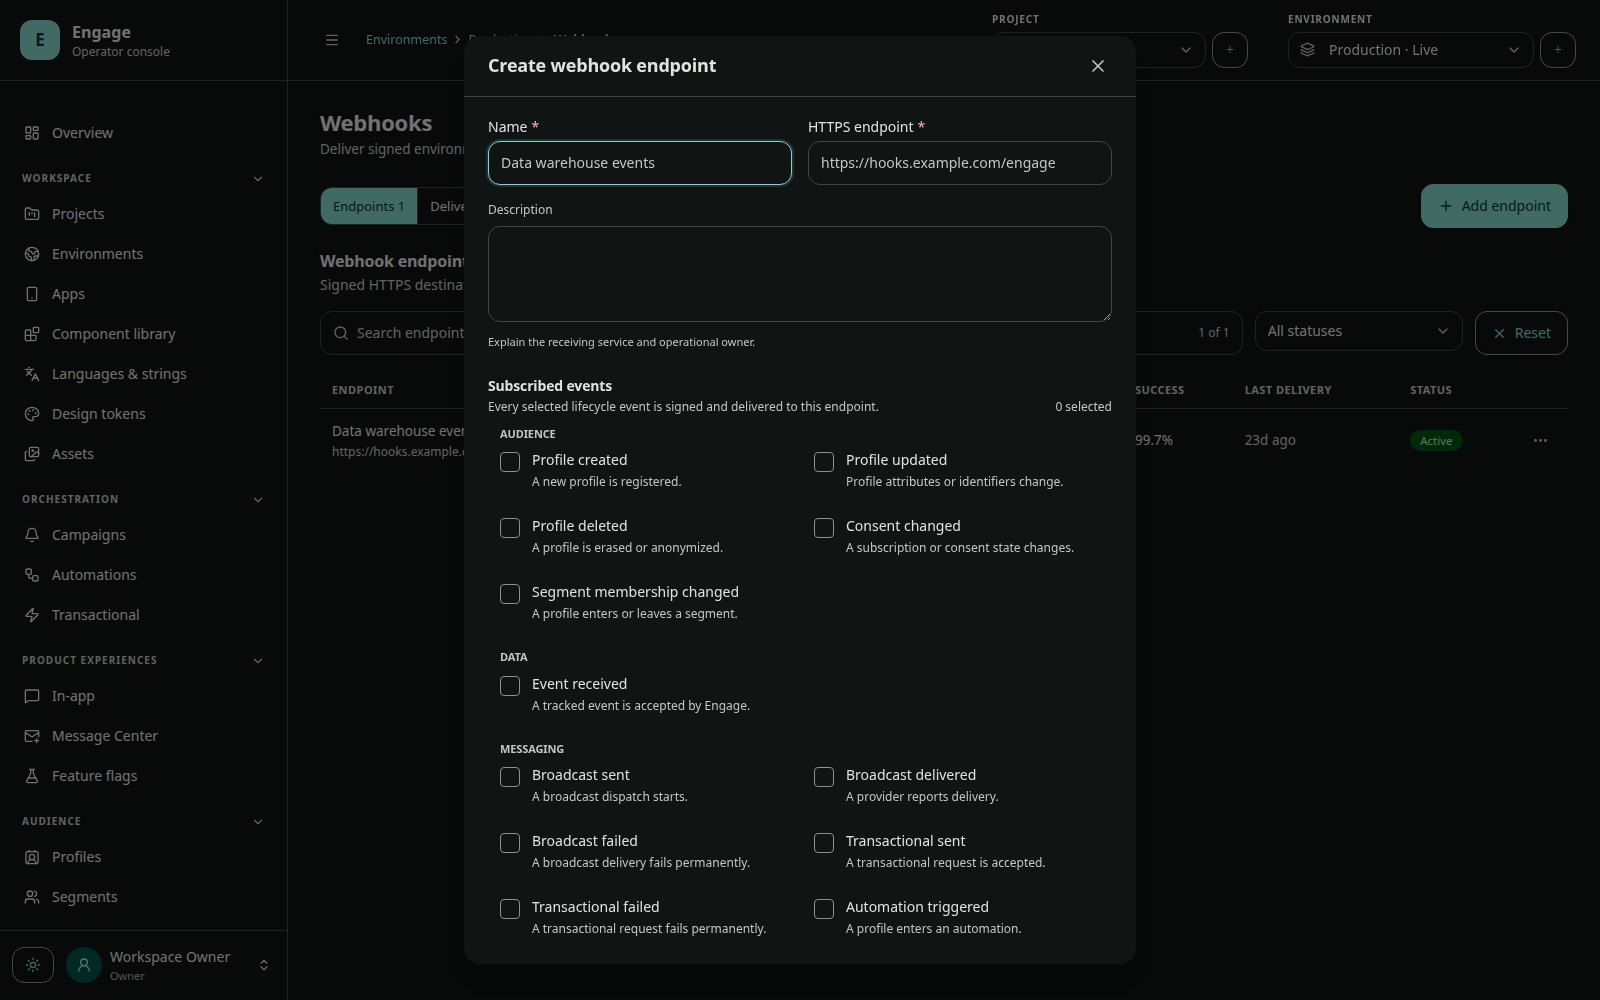
Task: Open the Assets icon
Action: pos(32,454)
